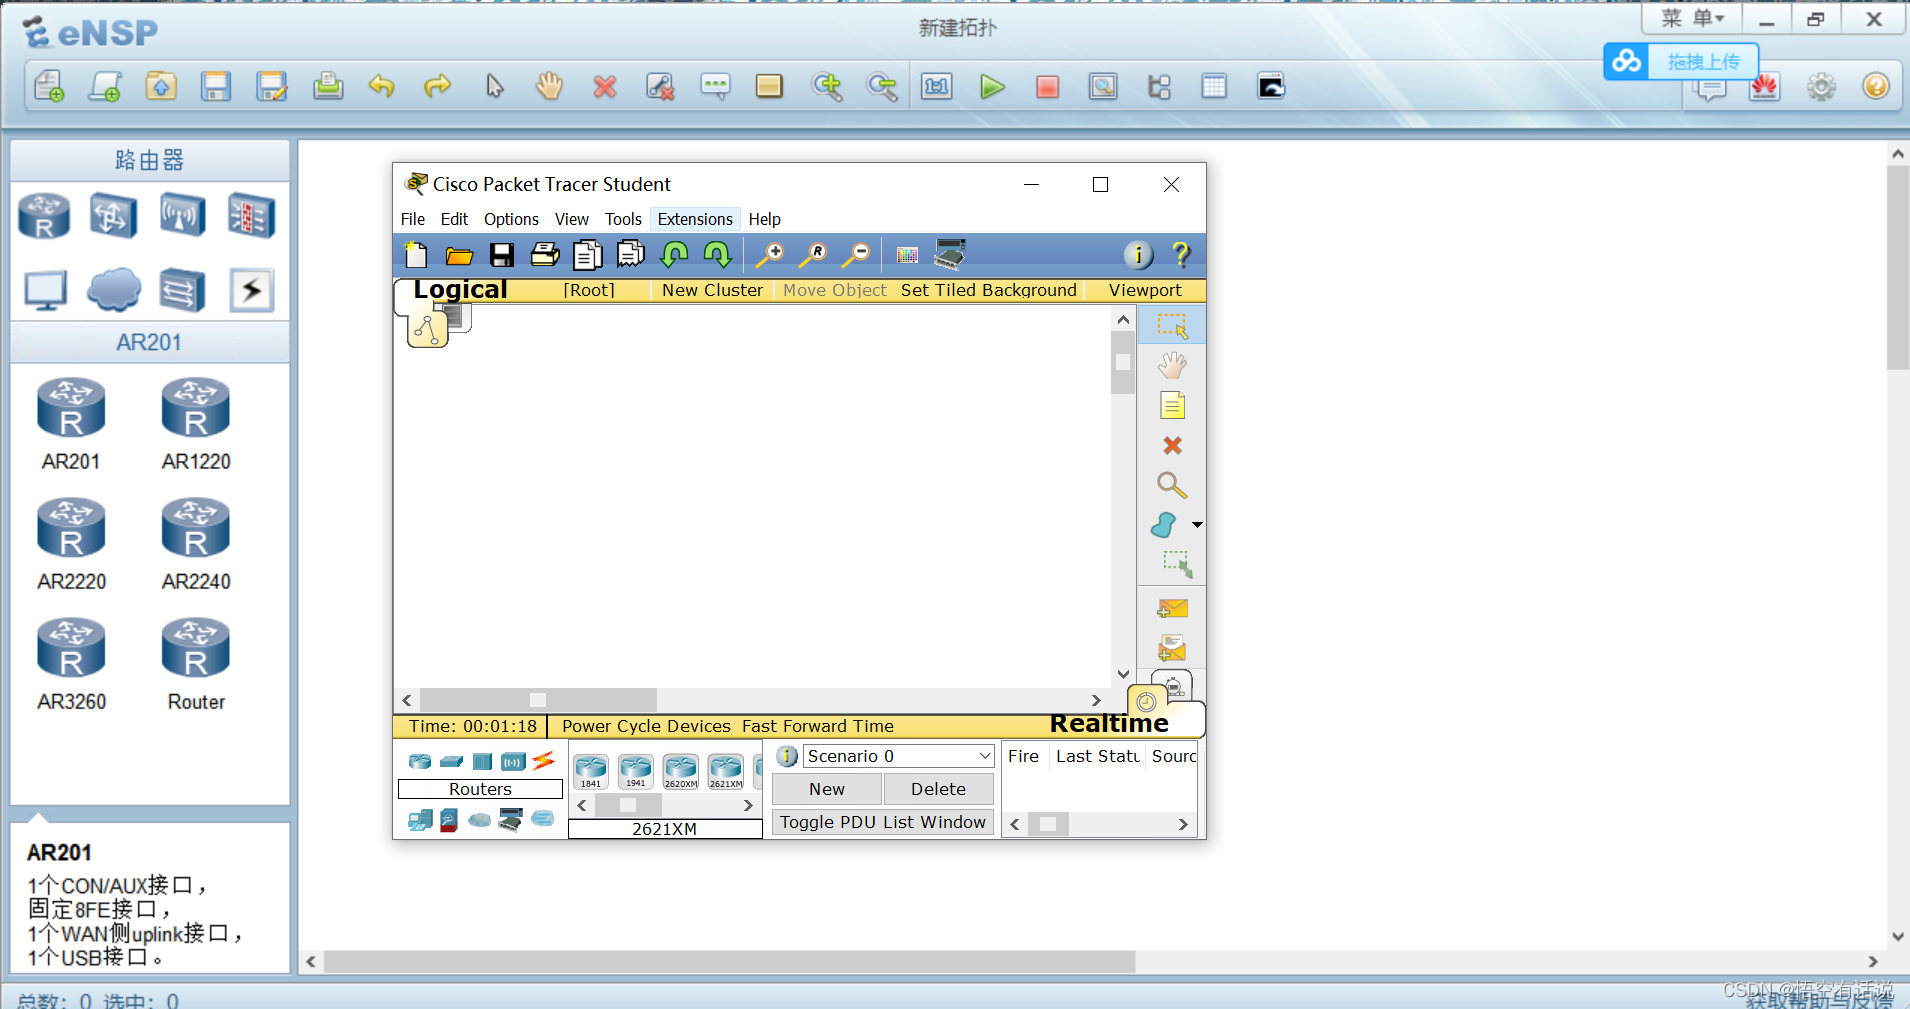The width and height of the screenshot is (1910, 1009).
Task: Select the Router generic device in eNSP
Action: pyautogui.click(x=196, y=664)
